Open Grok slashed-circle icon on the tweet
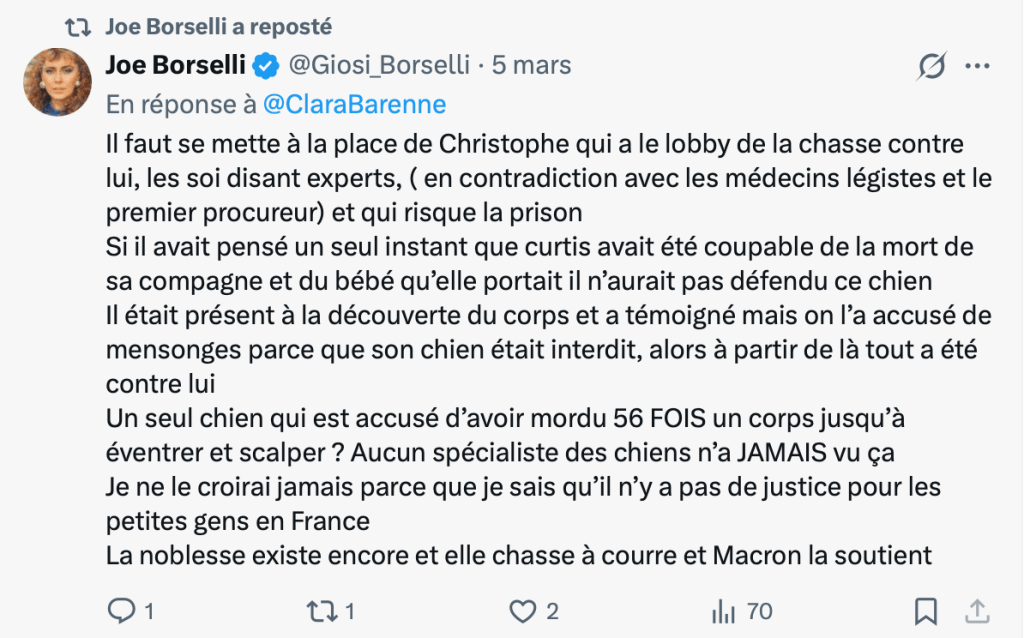The height and width of the screenshot is (638, 1024). tap(931, 66)
